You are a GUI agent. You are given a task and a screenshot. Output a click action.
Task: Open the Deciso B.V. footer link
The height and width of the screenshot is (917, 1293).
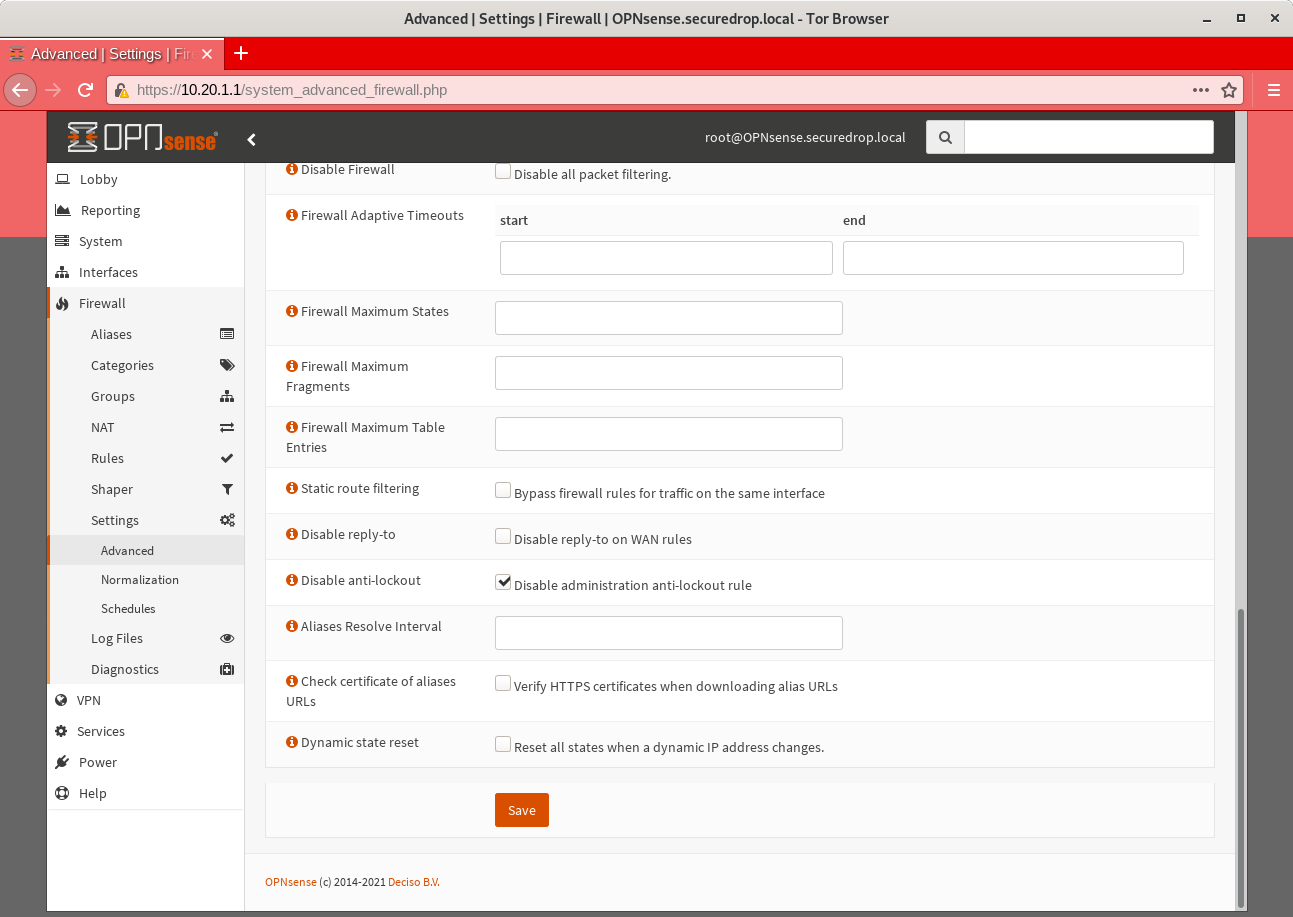(413, 882)
